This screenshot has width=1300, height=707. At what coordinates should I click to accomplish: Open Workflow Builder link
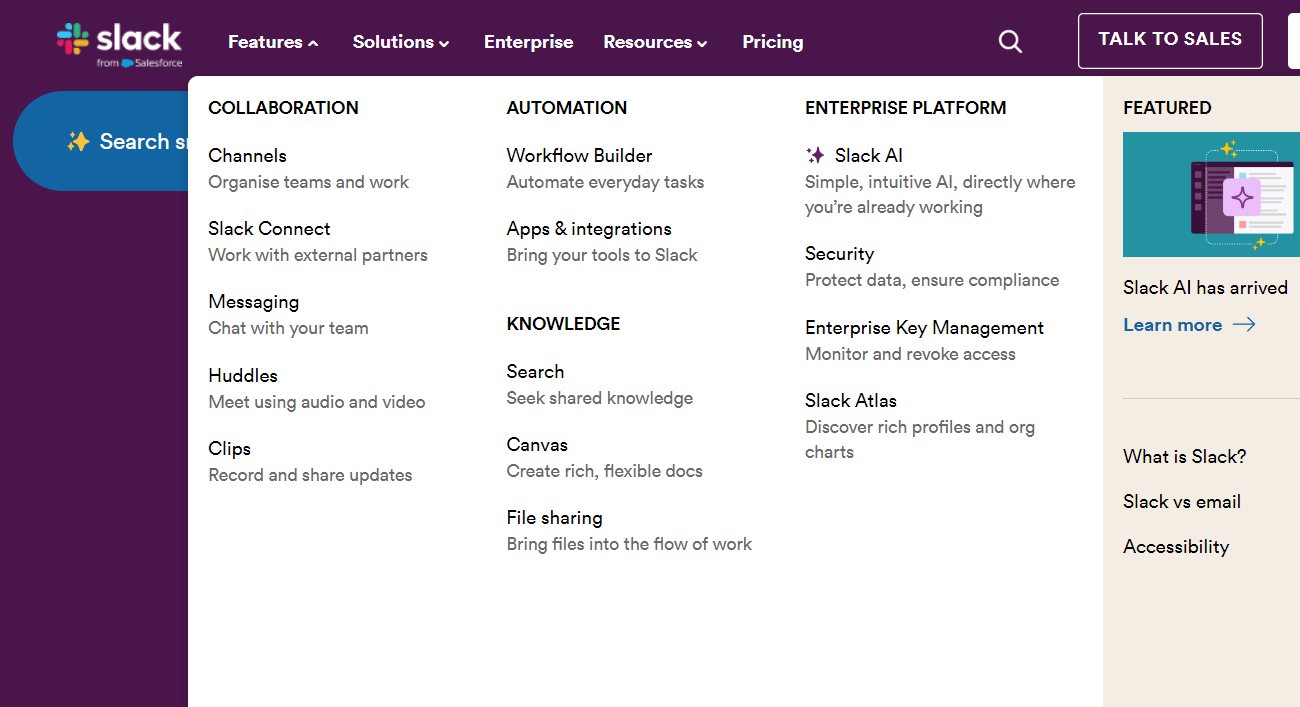point(579,155)
